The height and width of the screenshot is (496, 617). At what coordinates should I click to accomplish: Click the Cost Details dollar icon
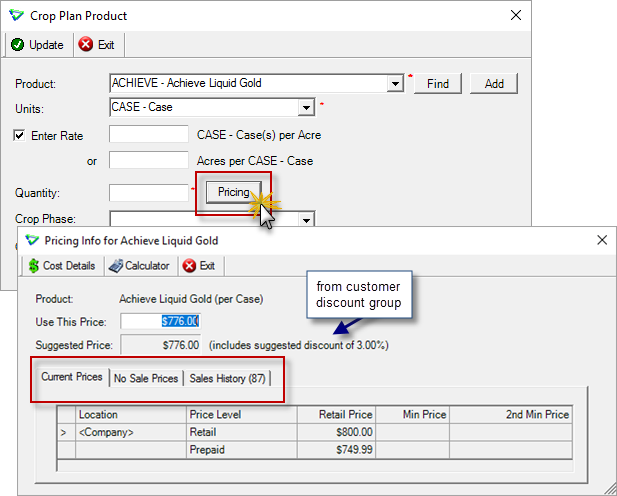[x=34, y=266]
